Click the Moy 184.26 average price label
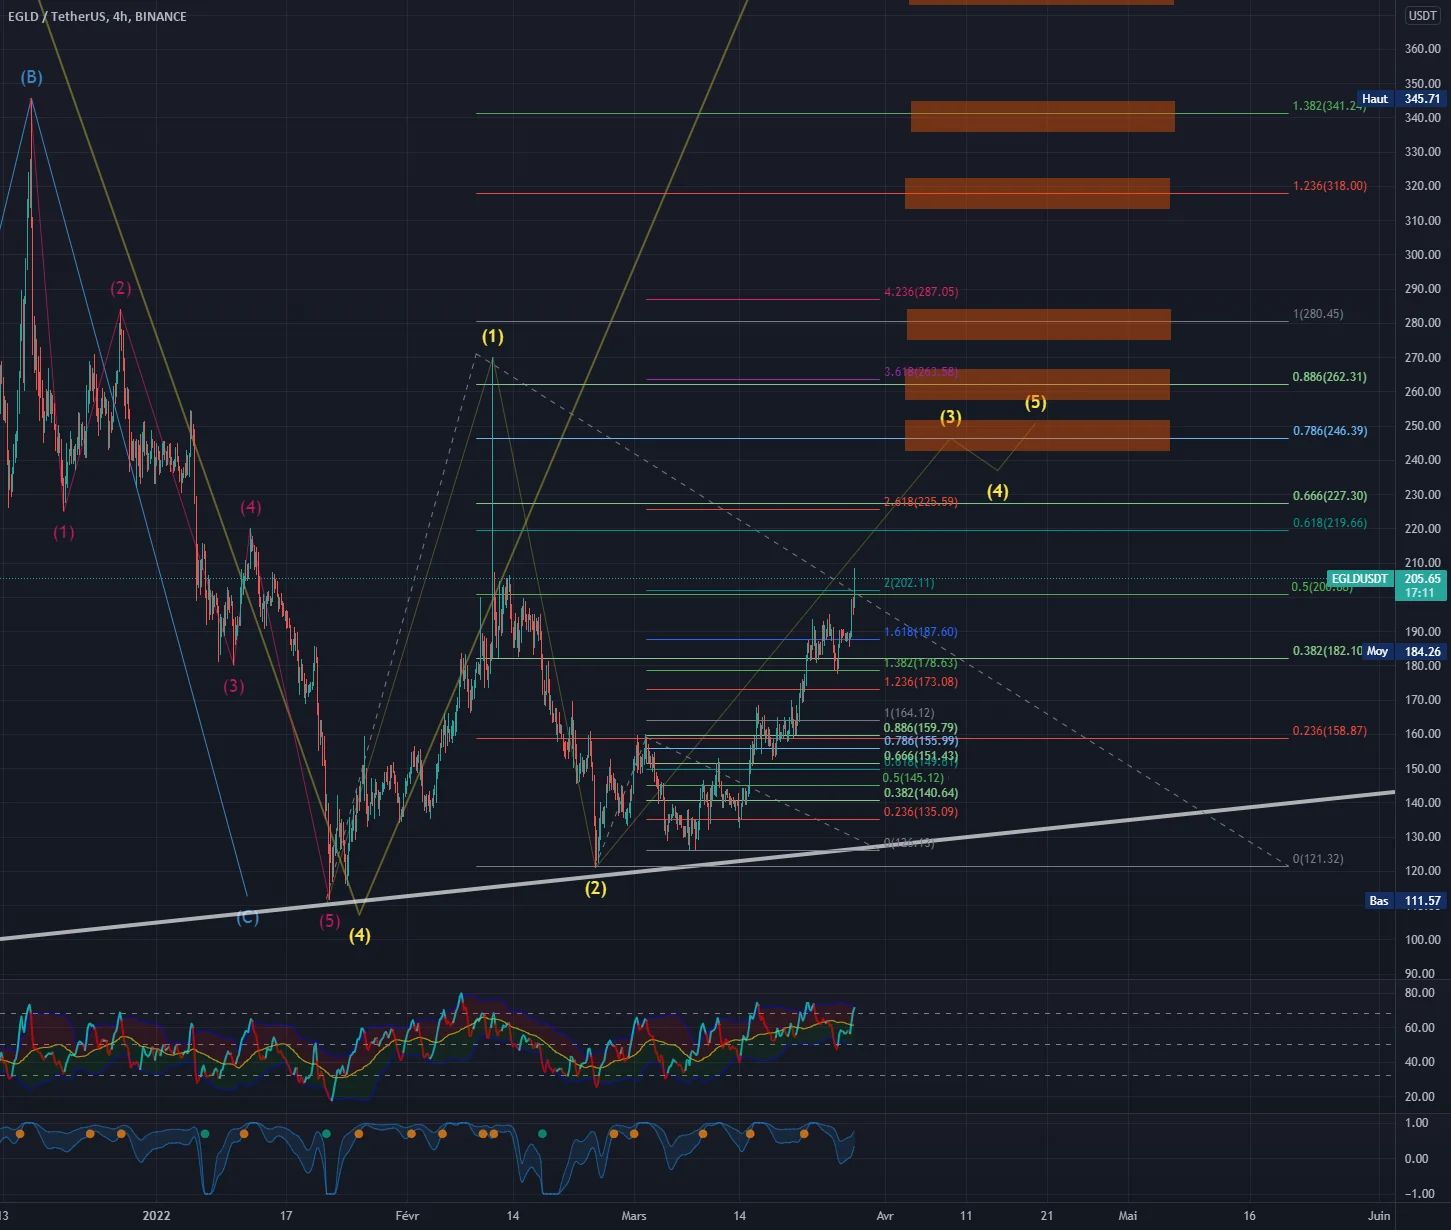The height and width of the screenshot is (1230, 1451). click(1404, 651)
